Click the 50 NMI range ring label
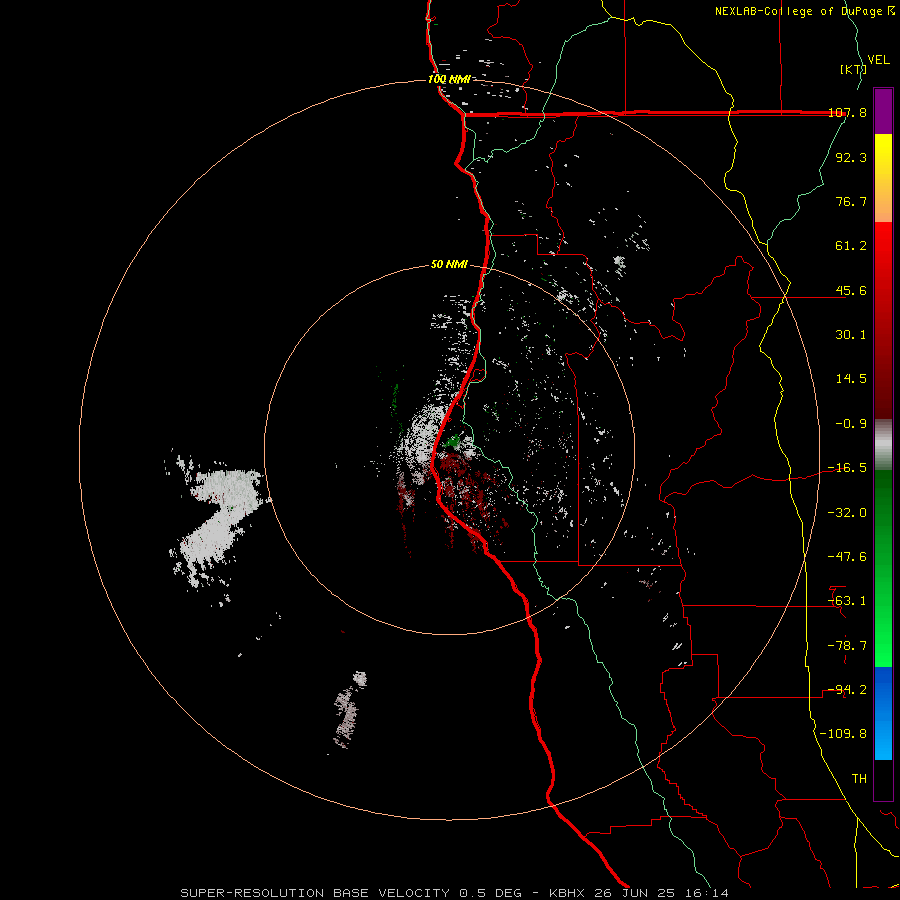900x900 pixels. click(x=449, y=265)
